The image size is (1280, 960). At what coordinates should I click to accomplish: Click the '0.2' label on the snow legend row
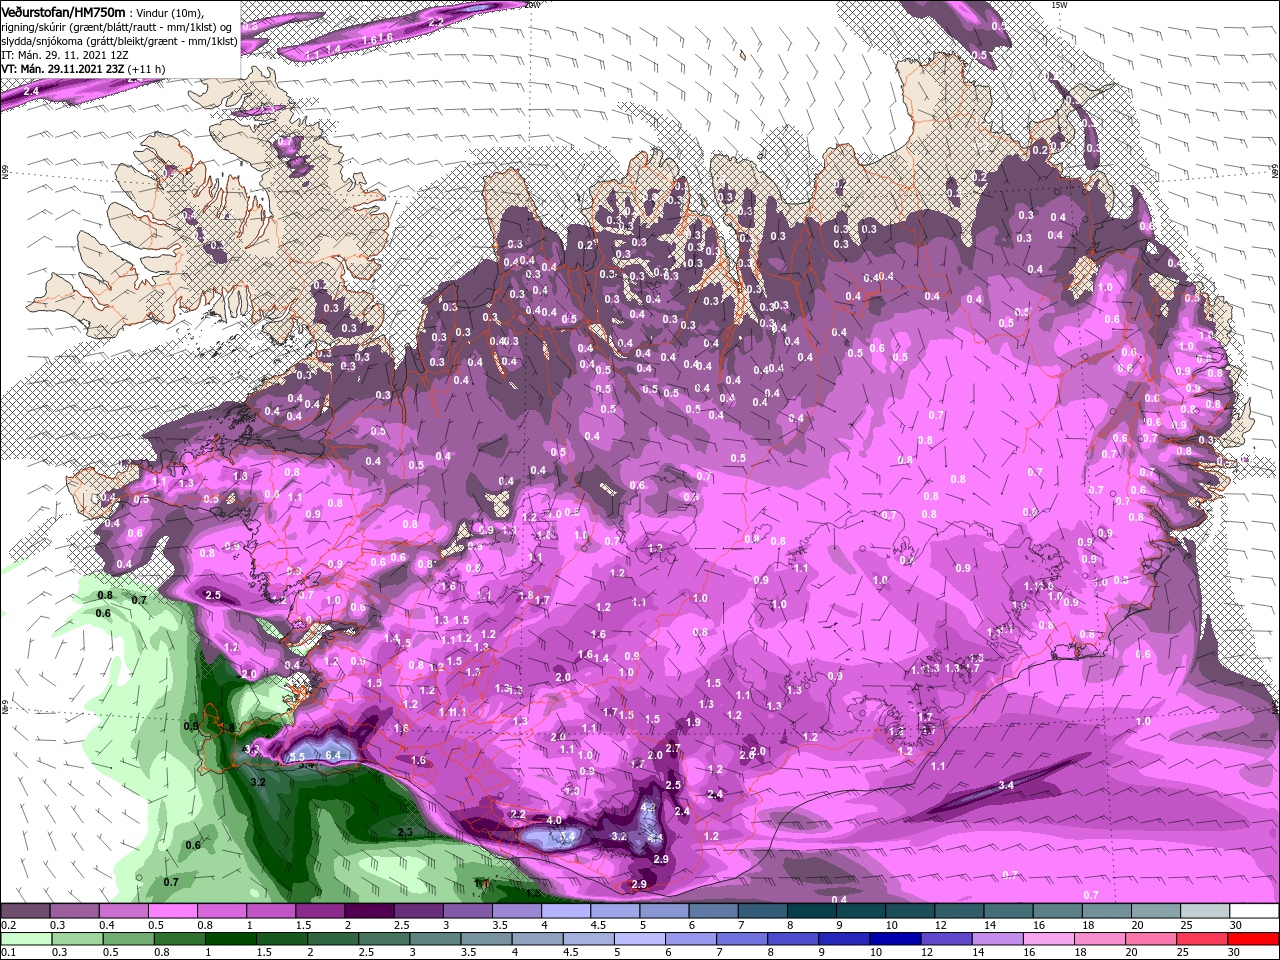pos(9,925)
